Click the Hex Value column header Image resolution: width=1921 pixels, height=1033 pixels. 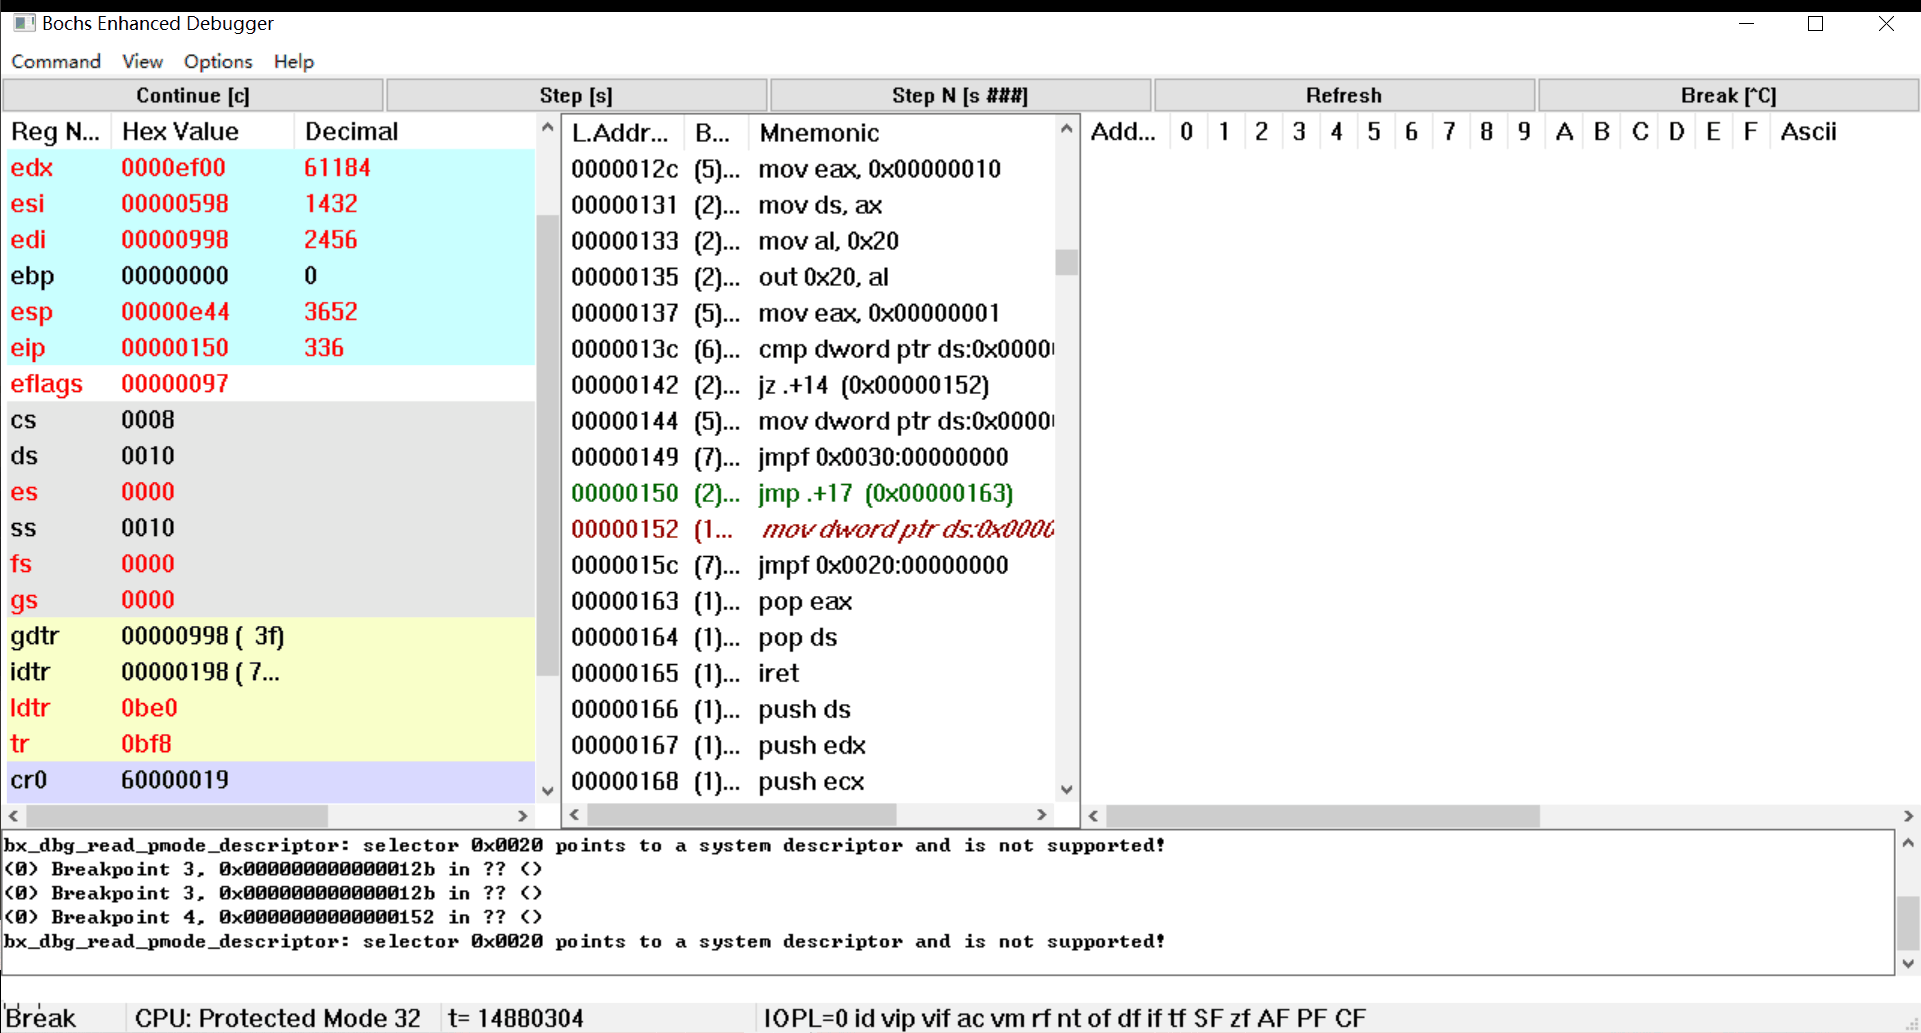click(180, 131)
